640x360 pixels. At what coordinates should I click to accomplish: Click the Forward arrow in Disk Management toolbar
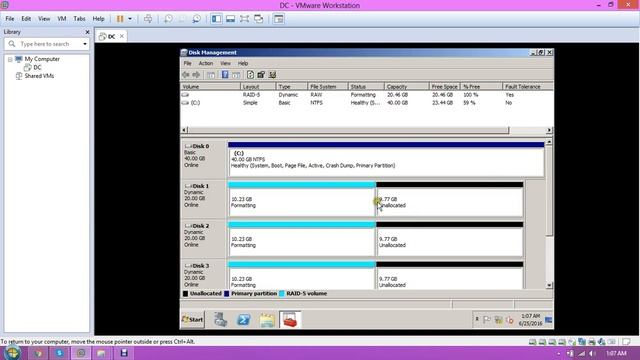coord(196,75)
